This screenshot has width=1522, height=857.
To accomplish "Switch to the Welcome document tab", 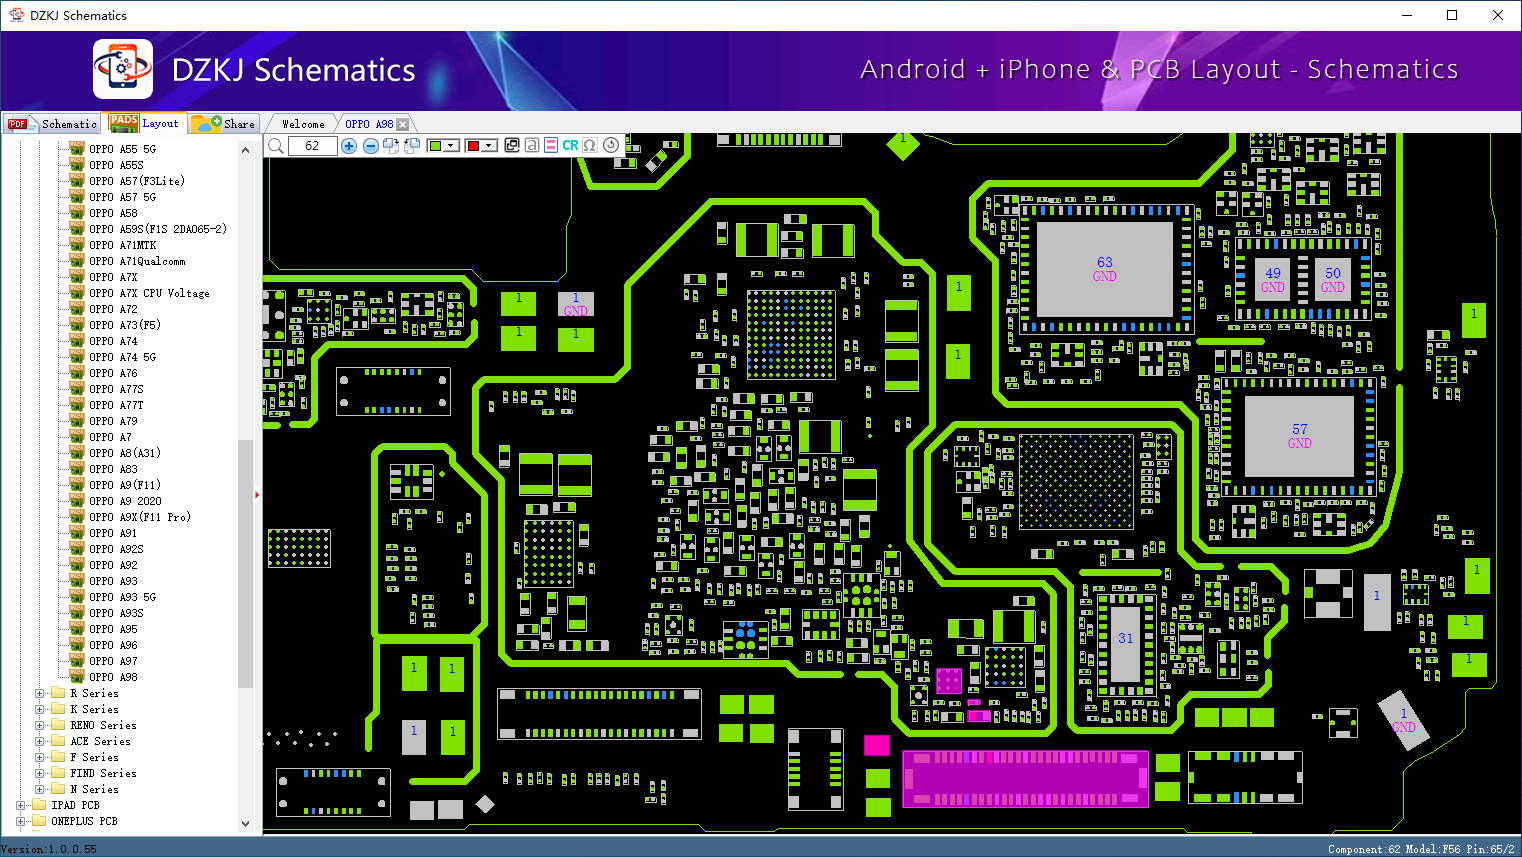I will click(303, 124).
